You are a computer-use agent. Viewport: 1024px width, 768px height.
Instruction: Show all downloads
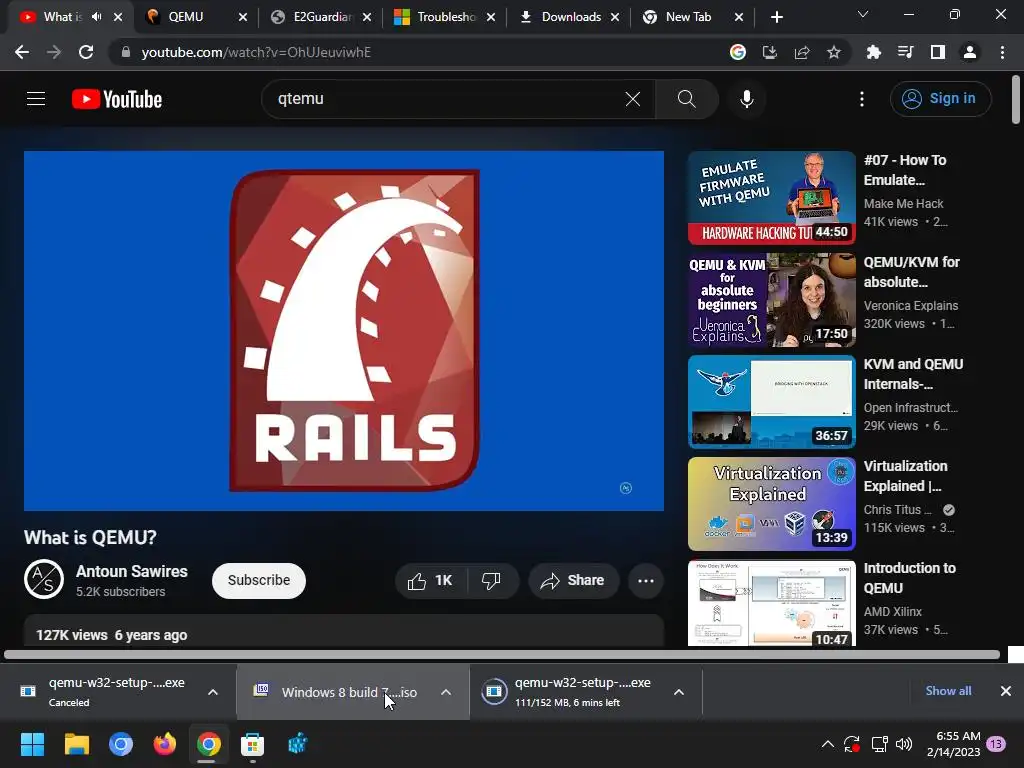(948, 691)
